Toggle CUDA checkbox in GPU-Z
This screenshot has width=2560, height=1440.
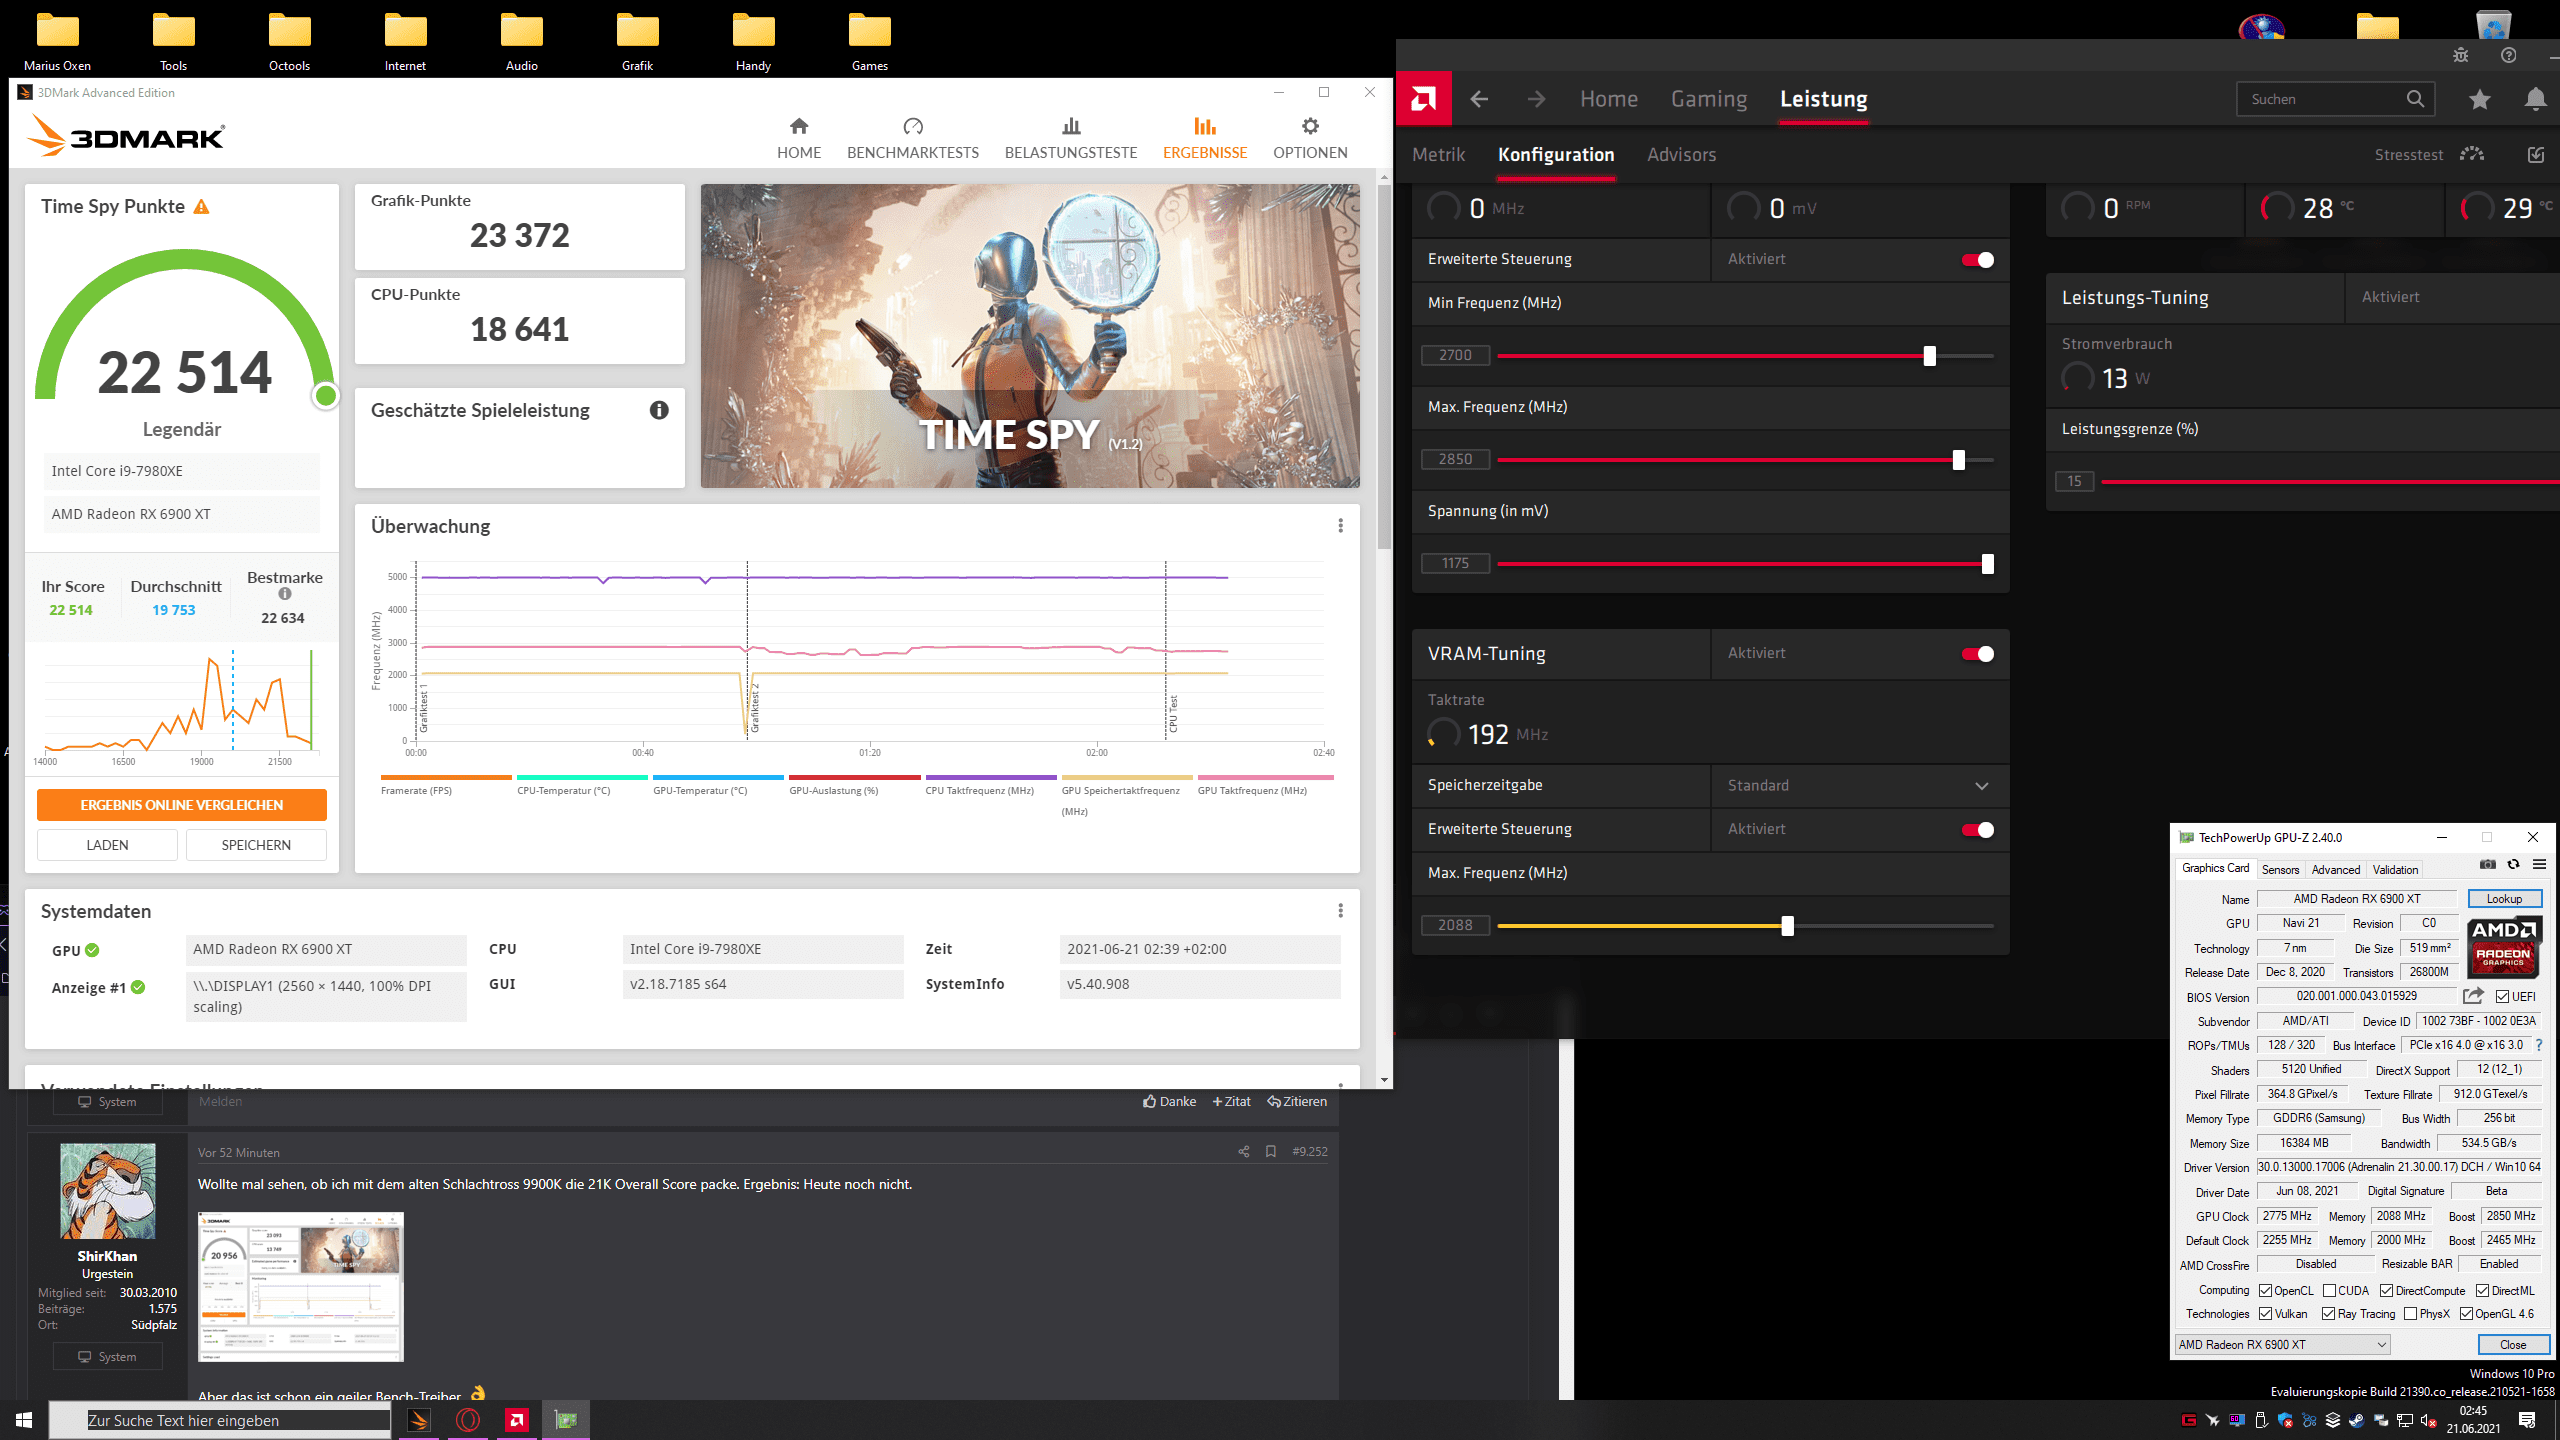[x=2329, y=1291]
